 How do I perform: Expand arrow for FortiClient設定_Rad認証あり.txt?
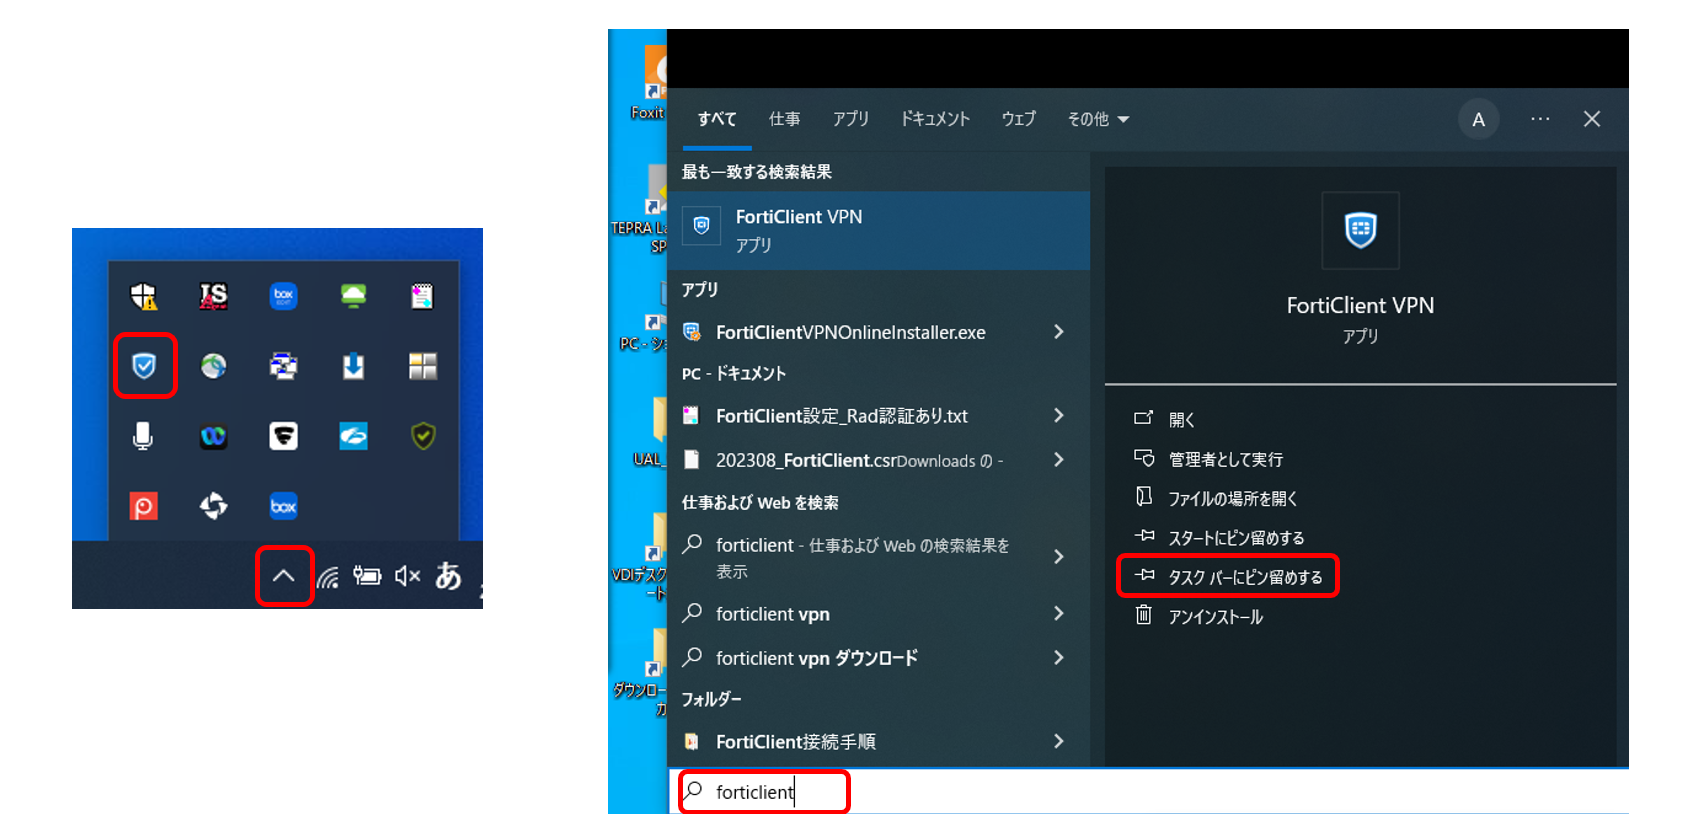(x=1059, y=416)
